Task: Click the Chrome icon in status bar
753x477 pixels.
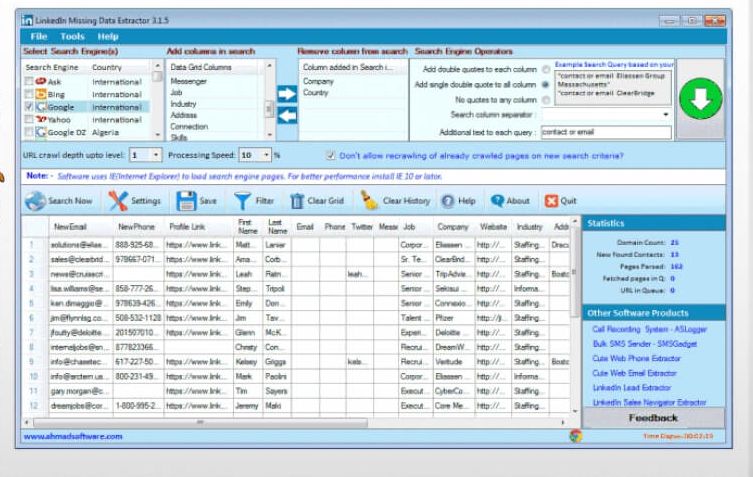Action: coord(575,436)
